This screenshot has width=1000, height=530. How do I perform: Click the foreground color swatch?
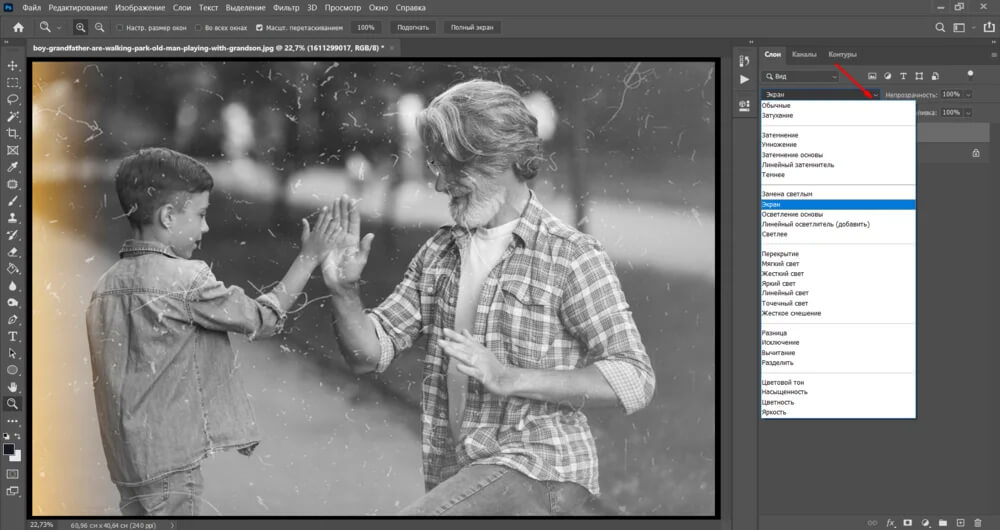pyautogui.click(x=9, y=450)
